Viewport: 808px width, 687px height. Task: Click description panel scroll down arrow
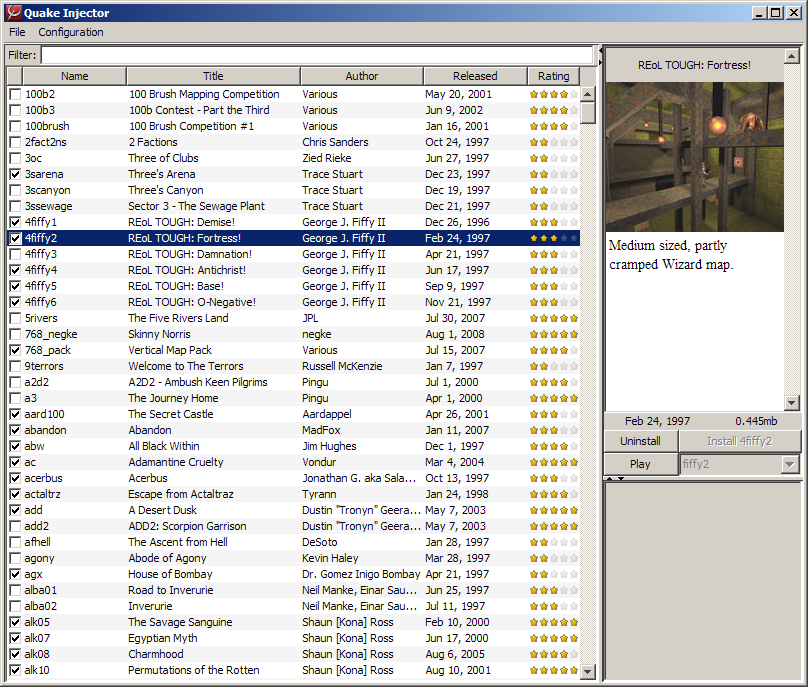point(792,403)
